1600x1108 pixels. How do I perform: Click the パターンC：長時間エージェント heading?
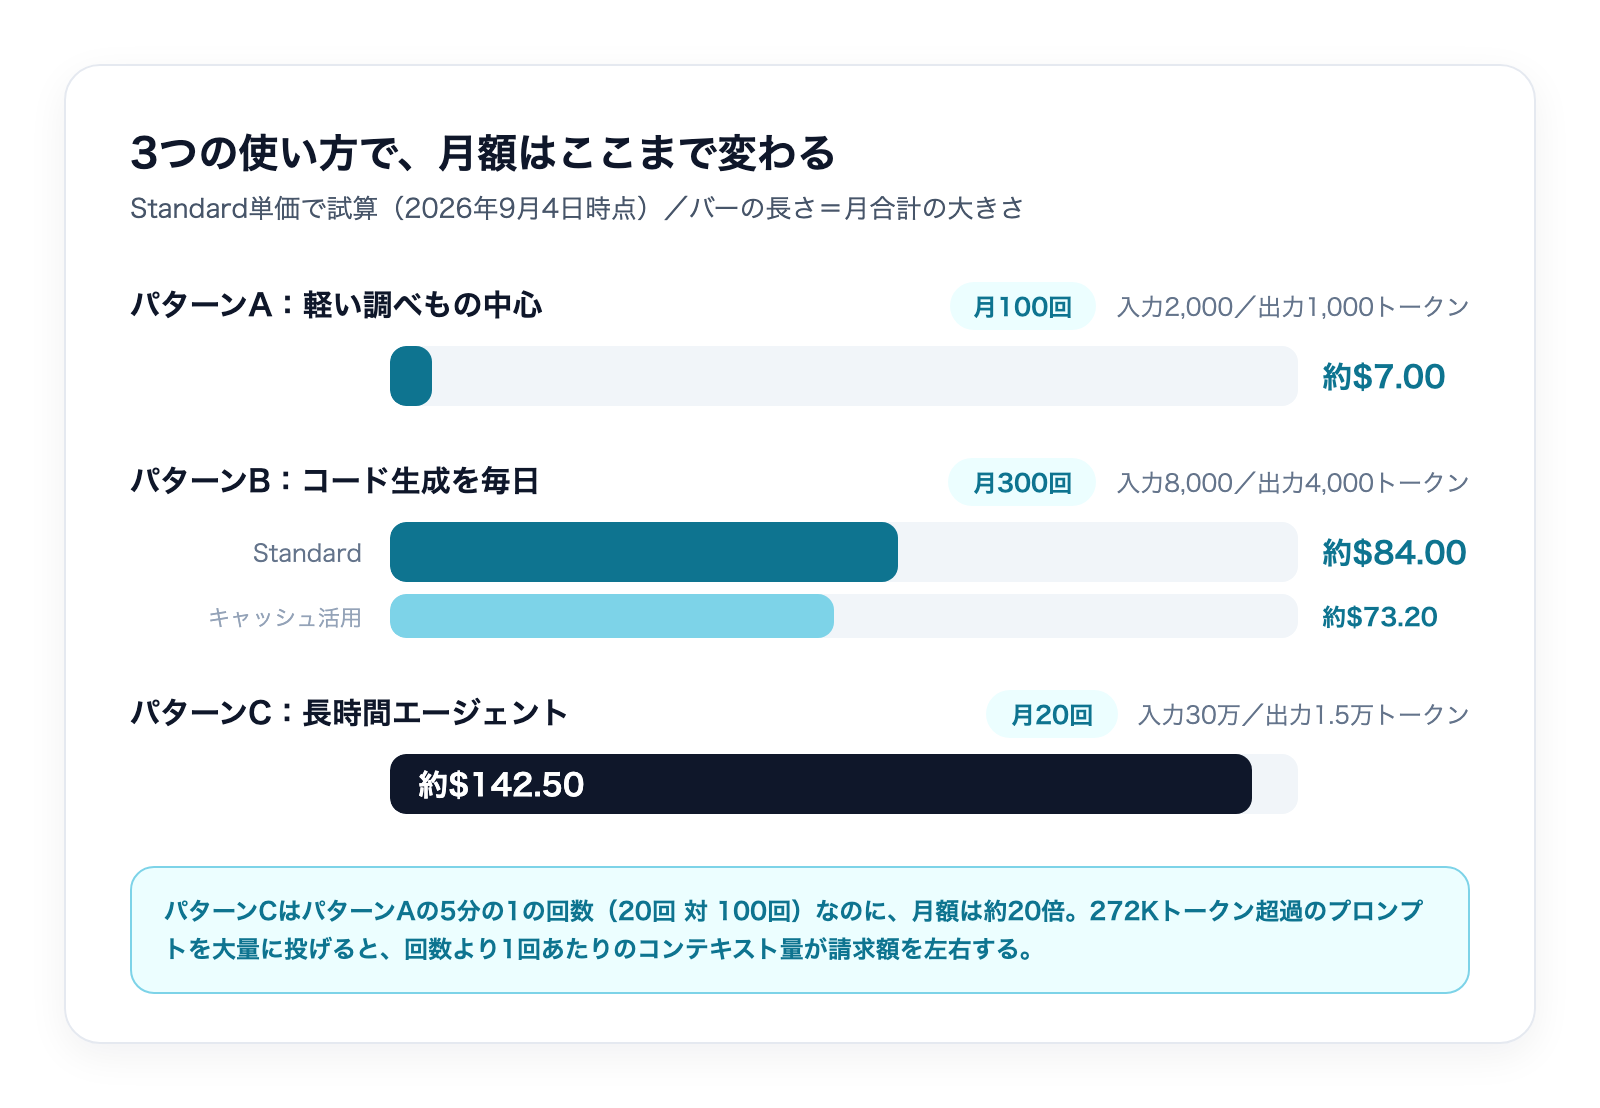pyautogui.click(x=349, y=713)
